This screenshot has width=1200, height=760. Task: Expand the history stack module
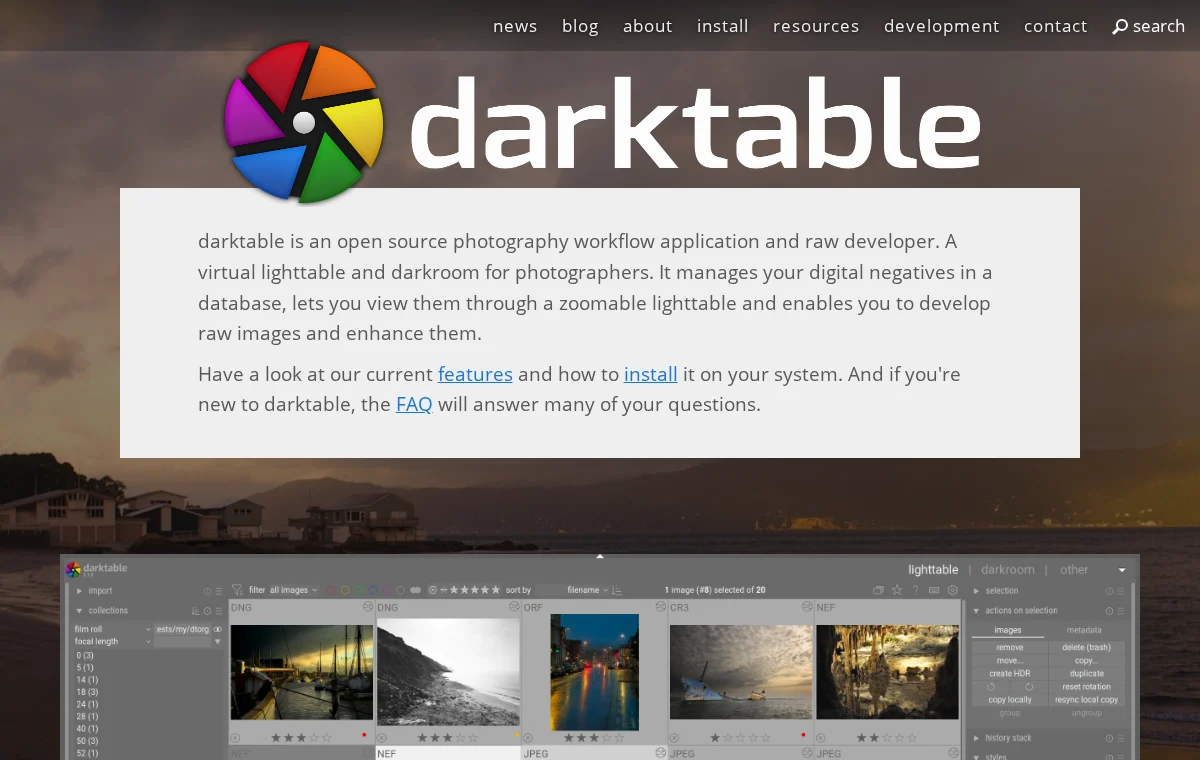pos(976,738)
